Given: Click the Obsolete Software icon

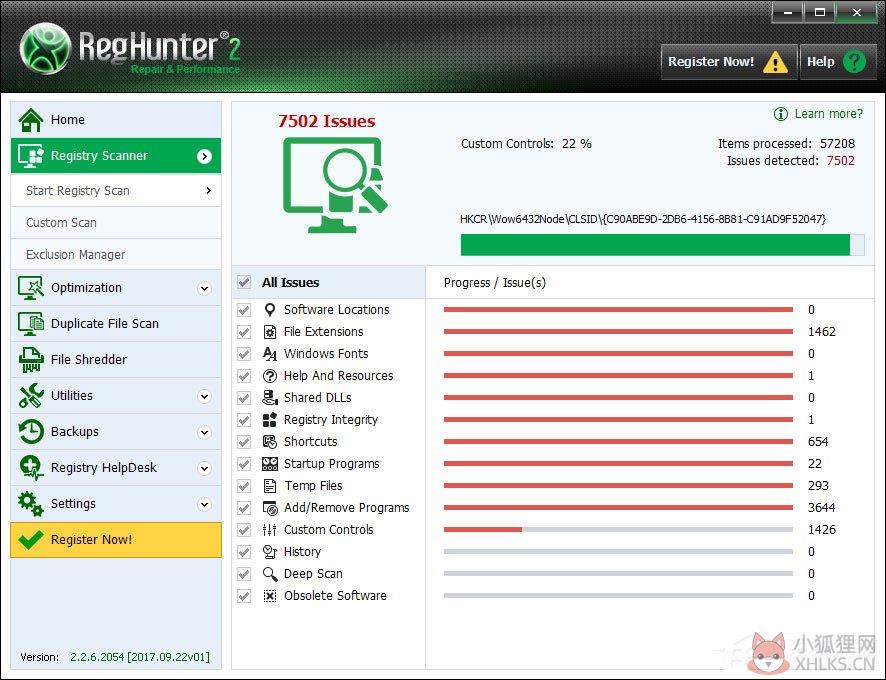Looking at the screenshot, I should pos(270,596).
